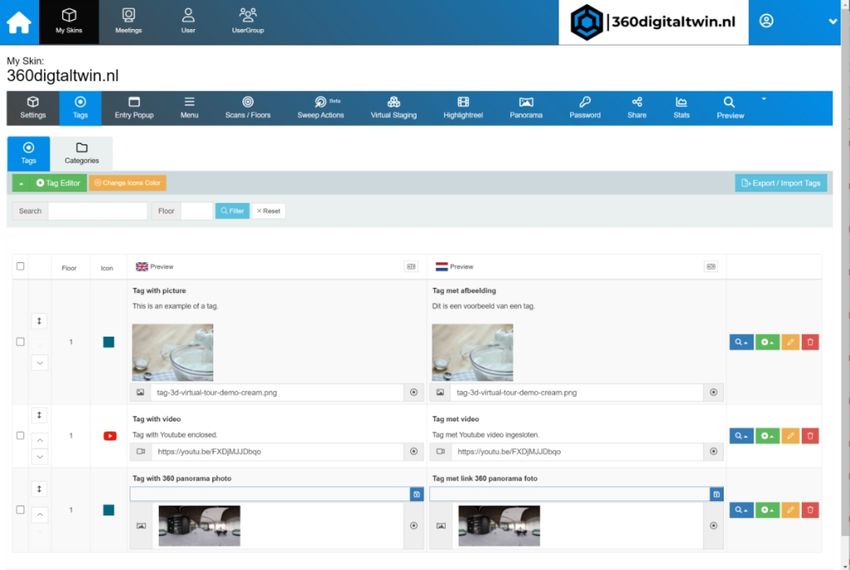Open the English cream picture thumbnail
850x570 pixels.
point(172,353)
